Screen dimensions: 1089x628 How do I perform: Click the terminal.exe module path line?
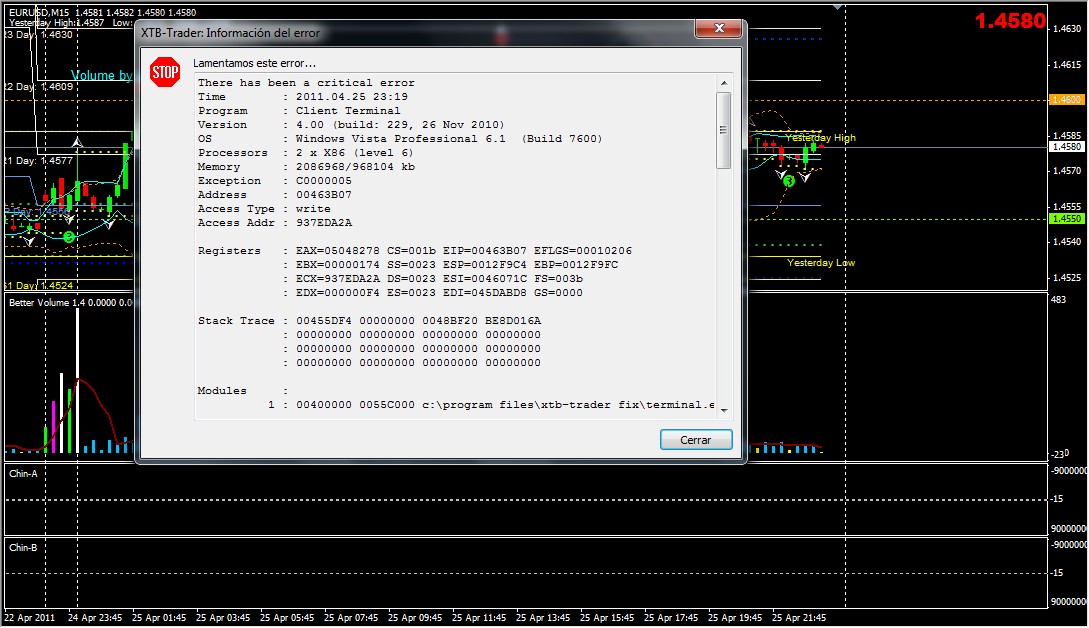pyautogui.click(x=491, y=404)
